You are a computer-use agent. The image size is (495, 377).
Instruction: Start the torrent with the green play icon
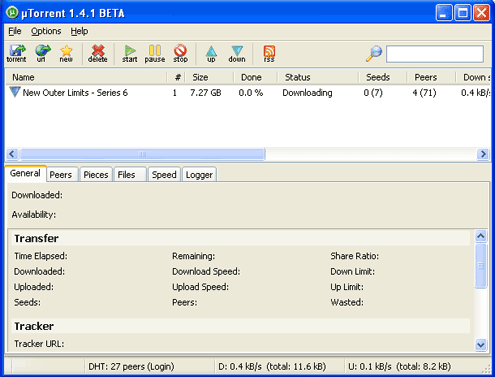pos(130,53)
